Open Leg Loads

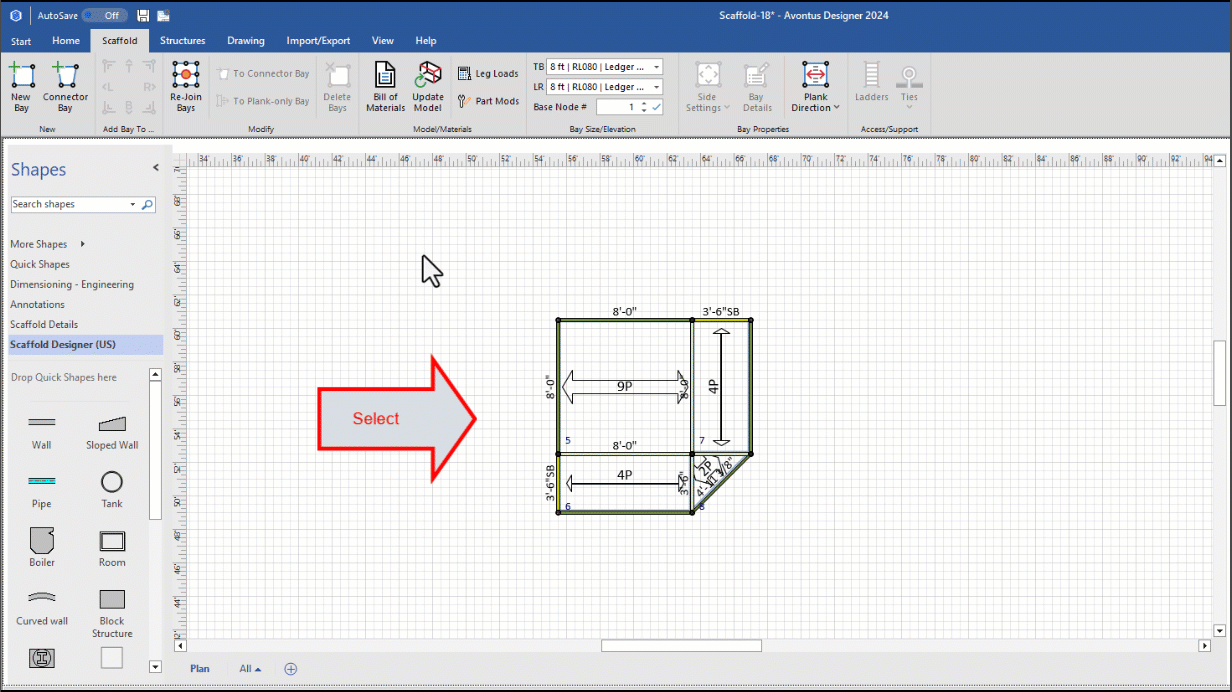pos(489,74)
